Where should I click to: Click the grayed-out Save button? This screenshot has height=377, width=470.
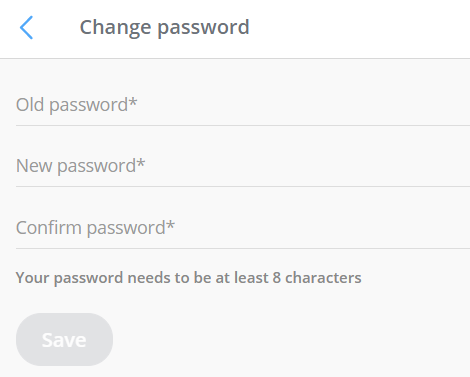64,339
